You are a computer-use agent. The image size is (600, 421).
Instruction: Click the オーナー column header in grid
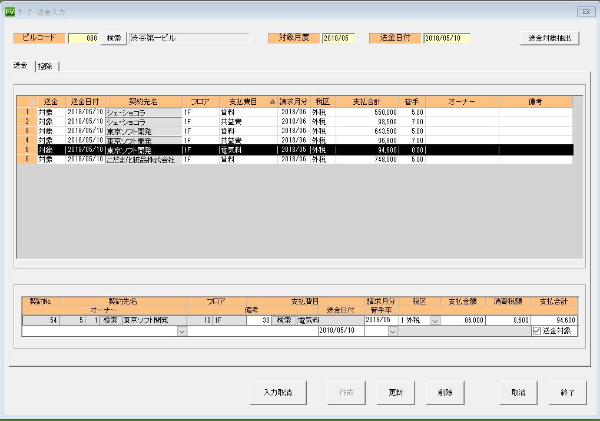pyautogui.click(x=462, y=102)
